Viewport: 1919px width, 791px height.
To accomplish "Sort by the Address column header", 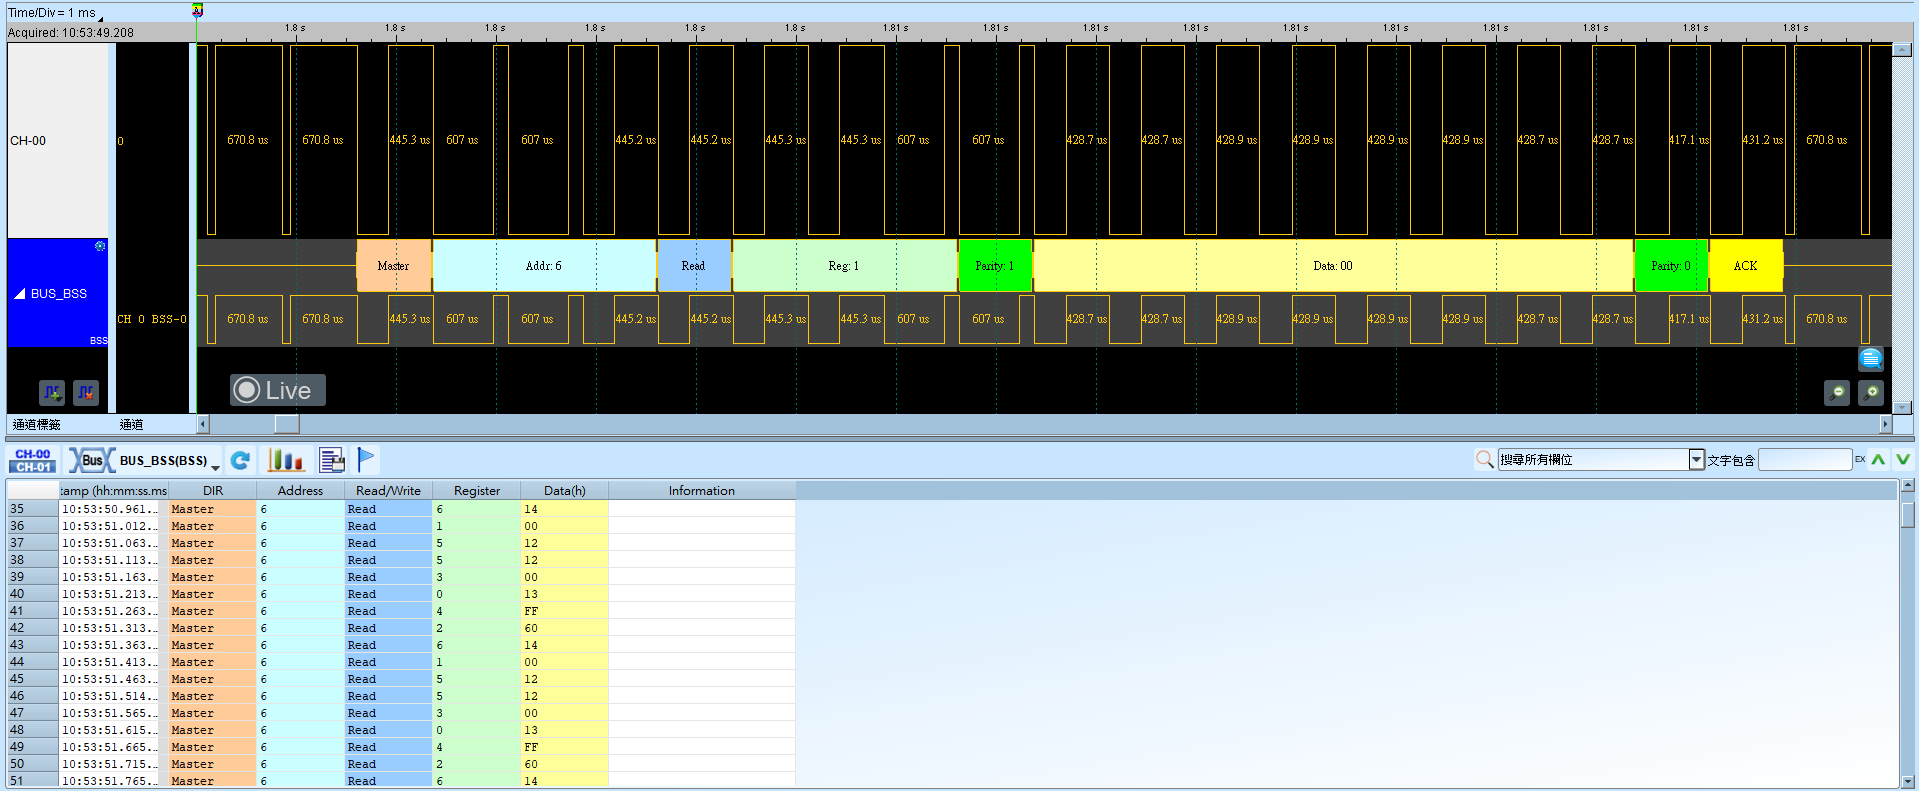I will pos(300,491).
